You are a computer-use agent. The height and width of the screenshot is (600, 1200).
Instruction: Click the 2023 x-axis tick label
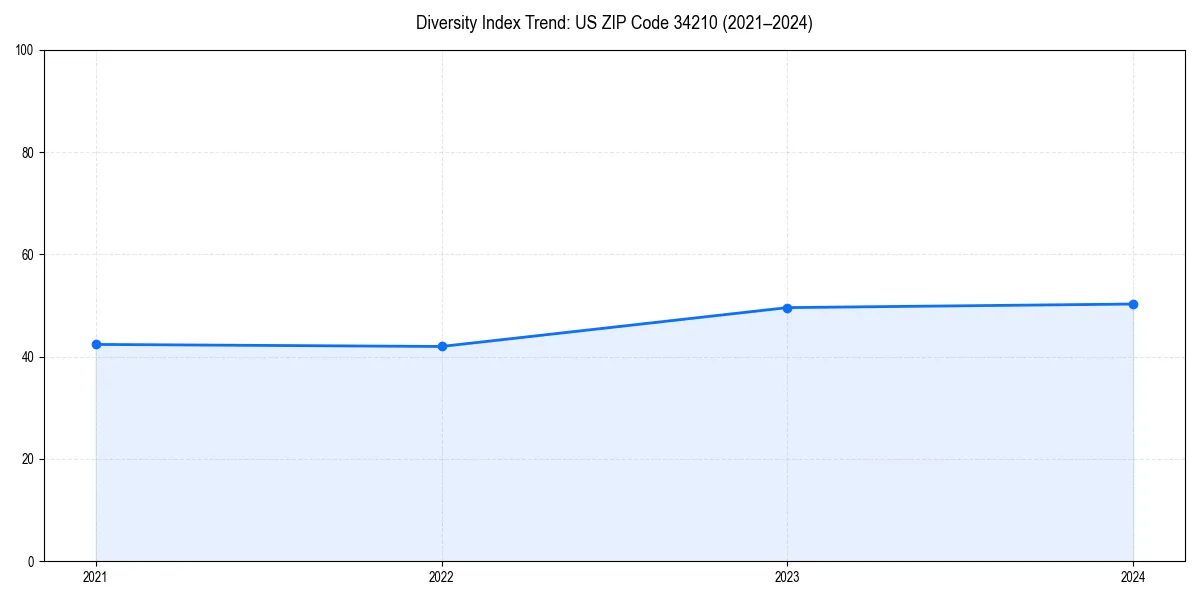[x=787, y=576]
